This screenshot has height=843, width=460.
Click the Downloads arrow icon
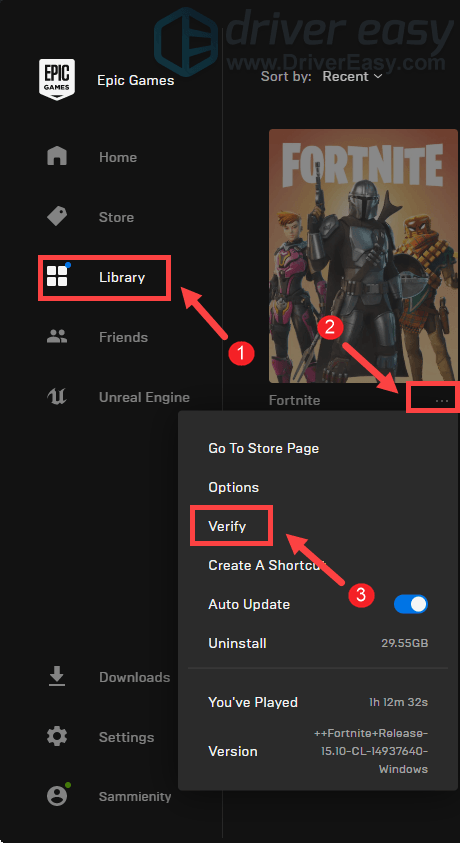coord(57,677)
